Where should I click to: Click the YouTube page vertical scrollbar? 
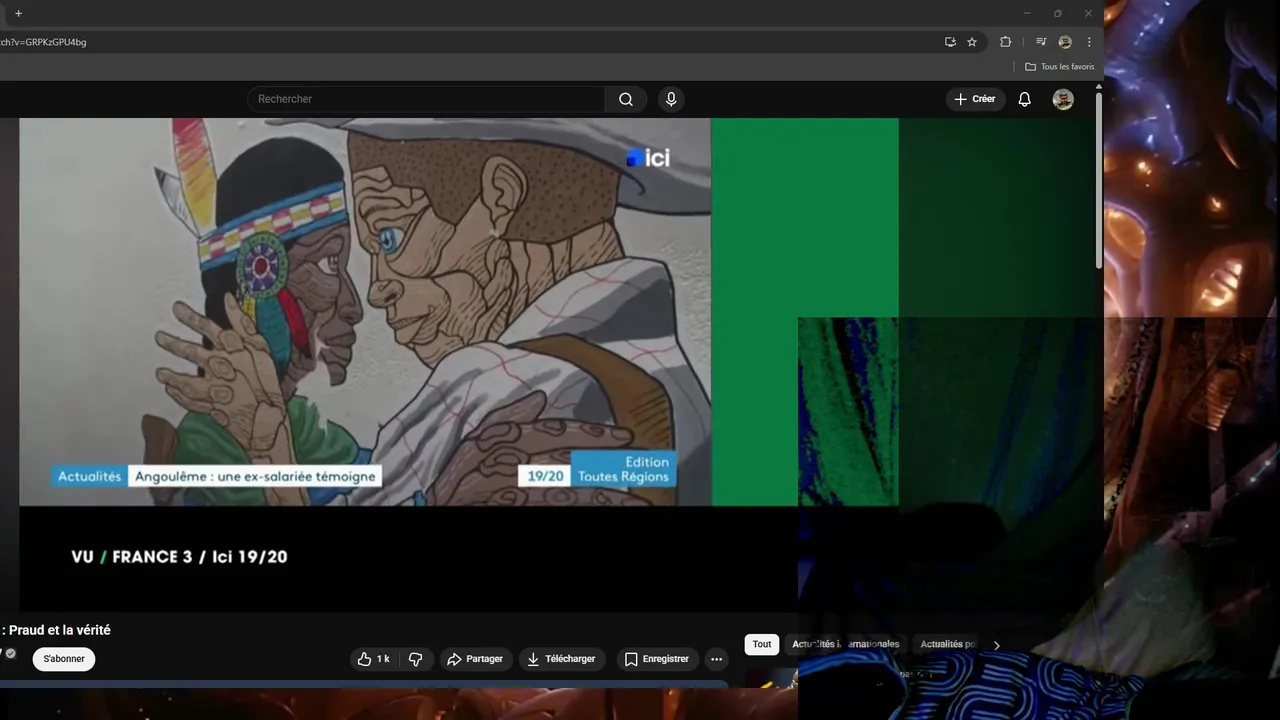(x=1099, y=180)
